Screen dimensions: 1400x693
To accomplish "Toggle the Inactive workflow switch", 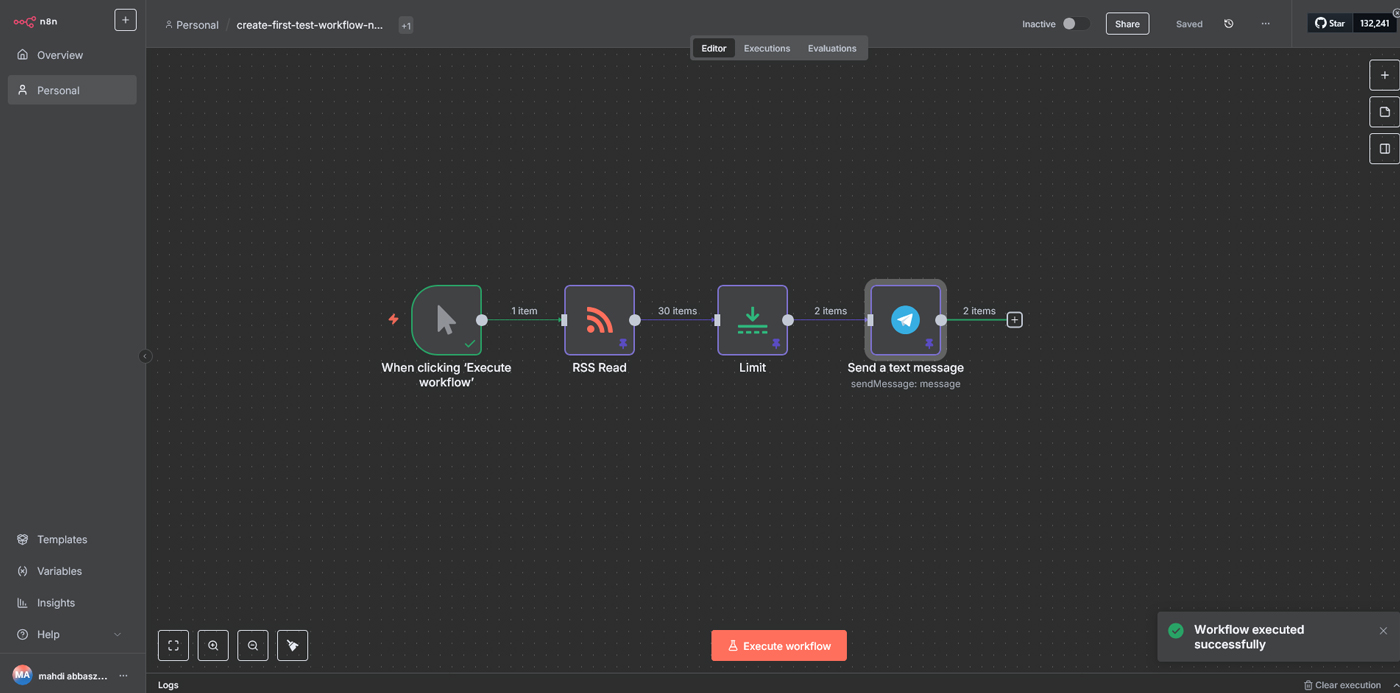I will (x=1075, y=24).
